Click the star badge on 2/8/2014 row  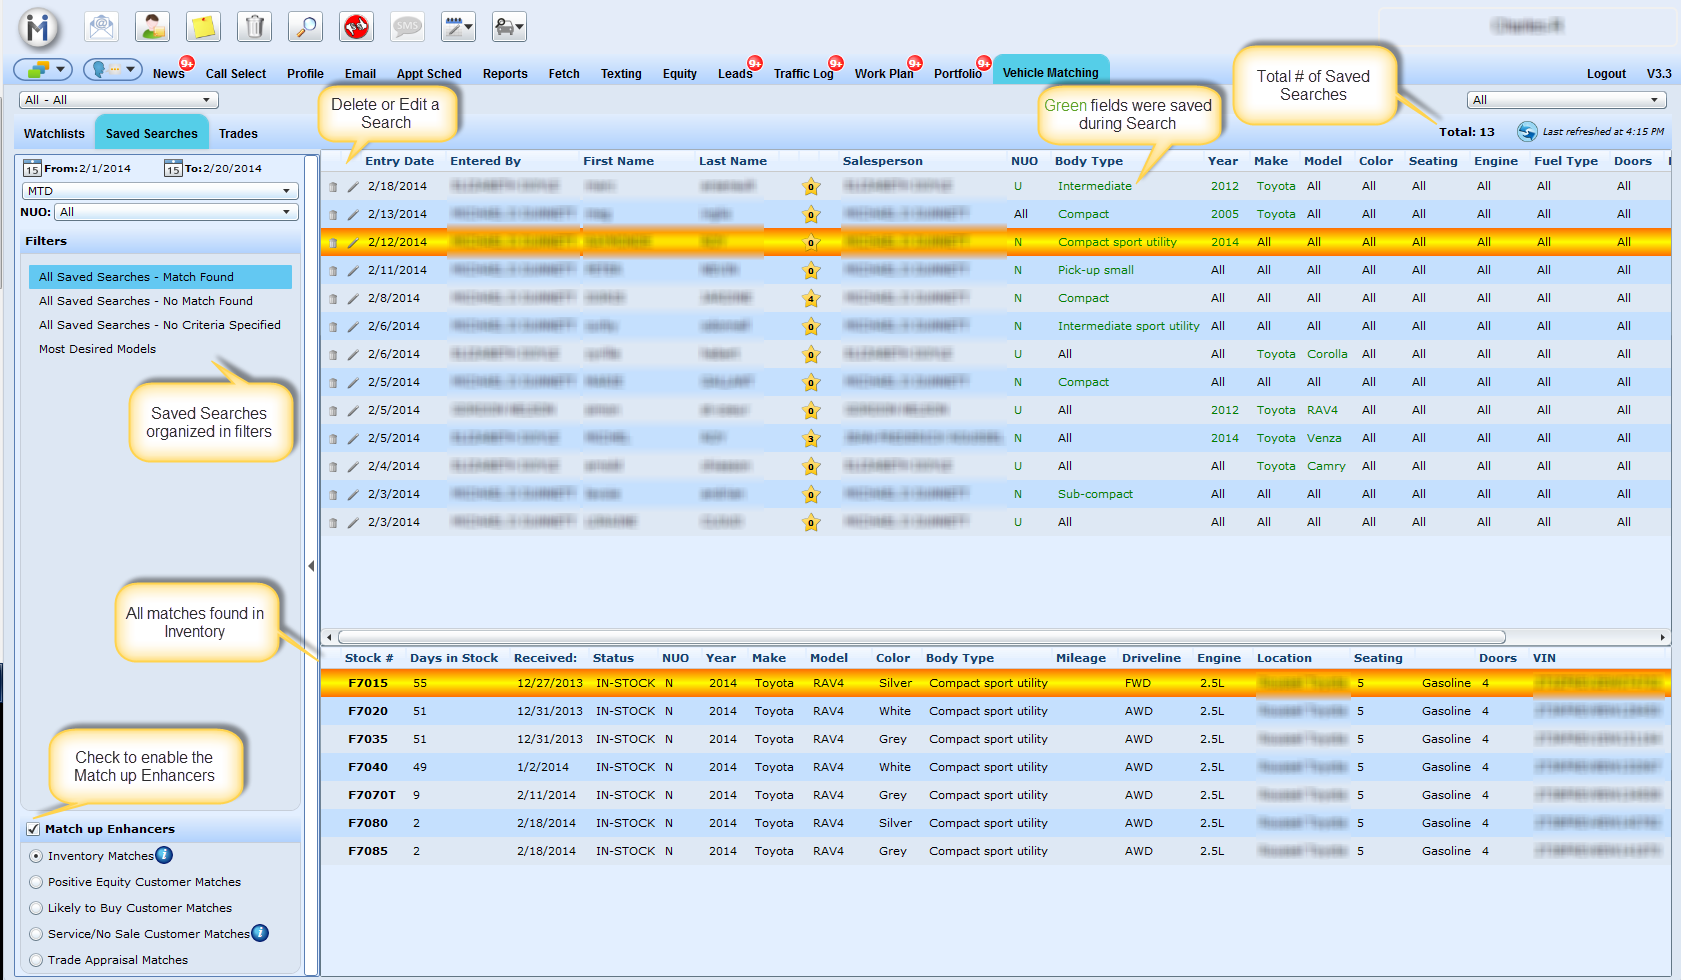click(812, 299)
